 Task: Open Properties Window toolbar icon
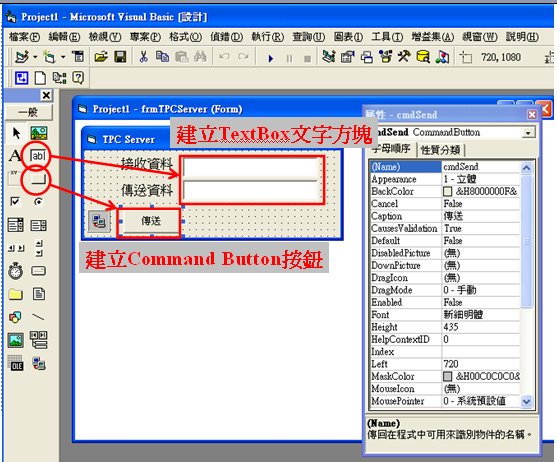(347, 57)
